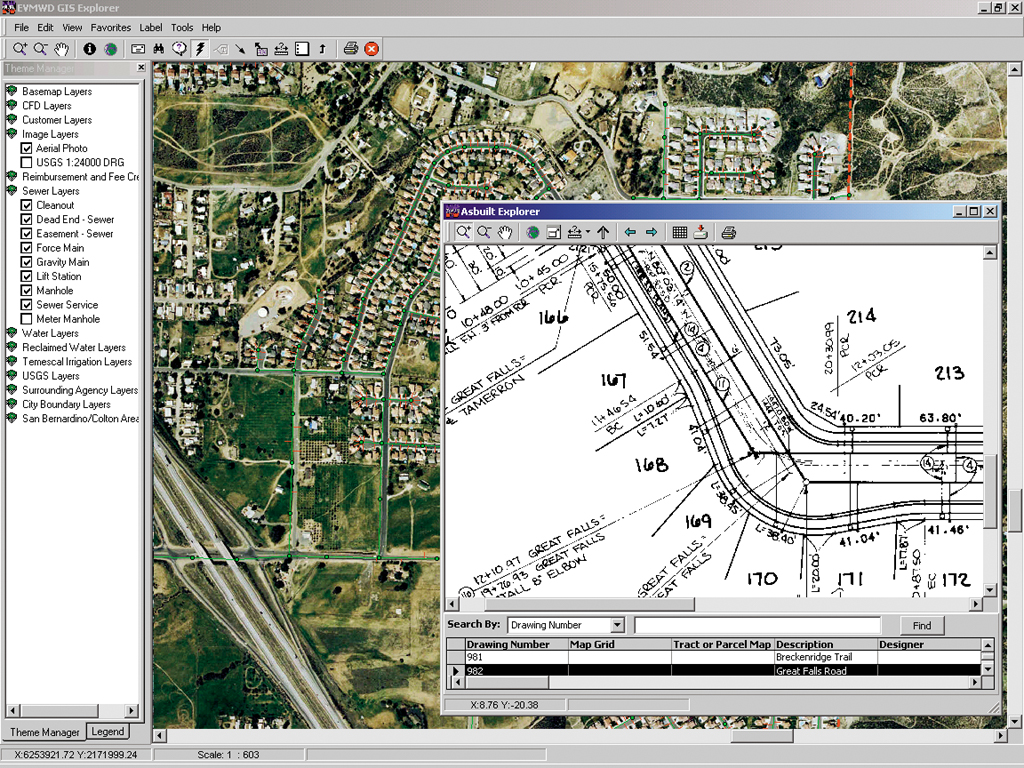Open the query help bubble tool
Viewport: 1024px width, 768px height.
click(x=179, y=48)
